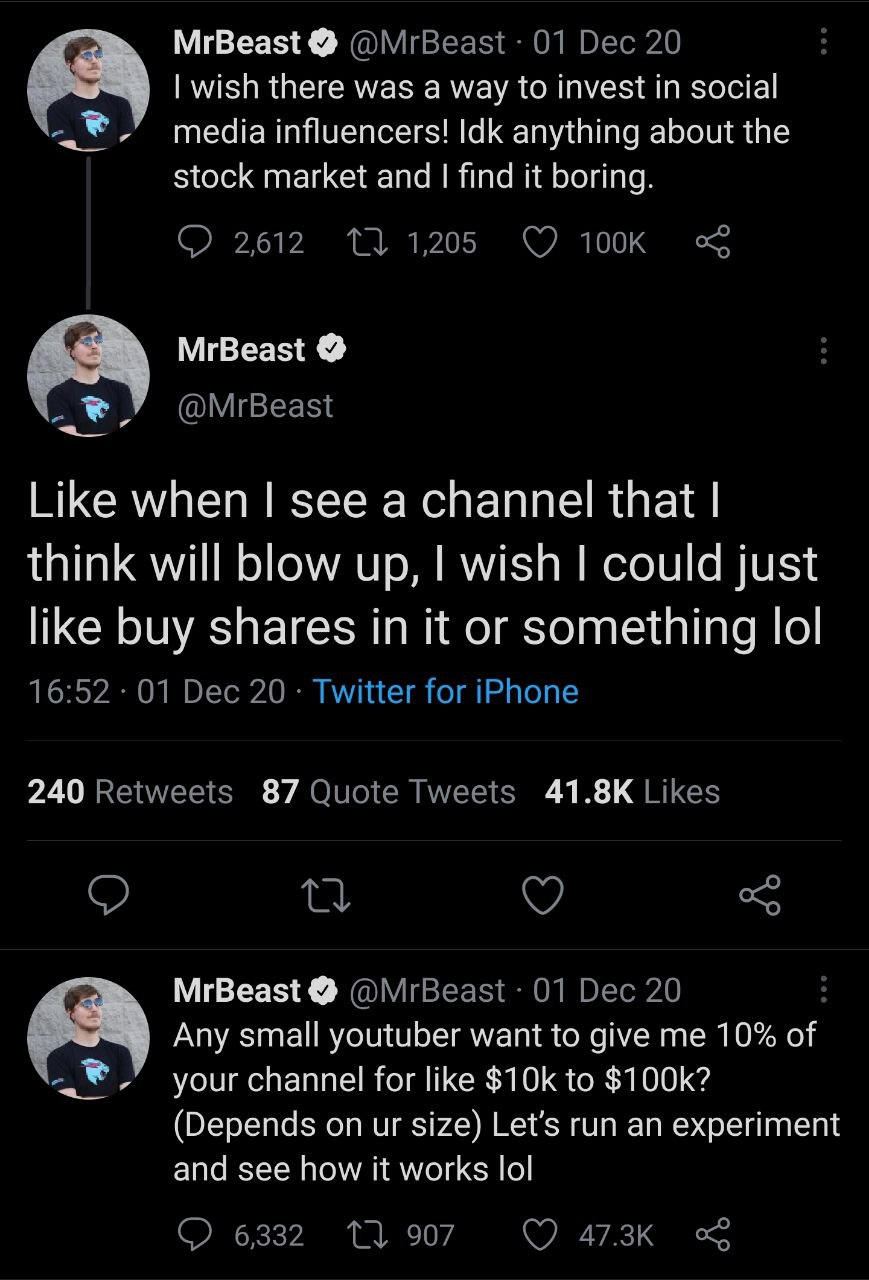The width and height of the screenshot is (869, 1280).
Task: Share the last tweet about small youtubers
Action: (x=712, y=1235)
